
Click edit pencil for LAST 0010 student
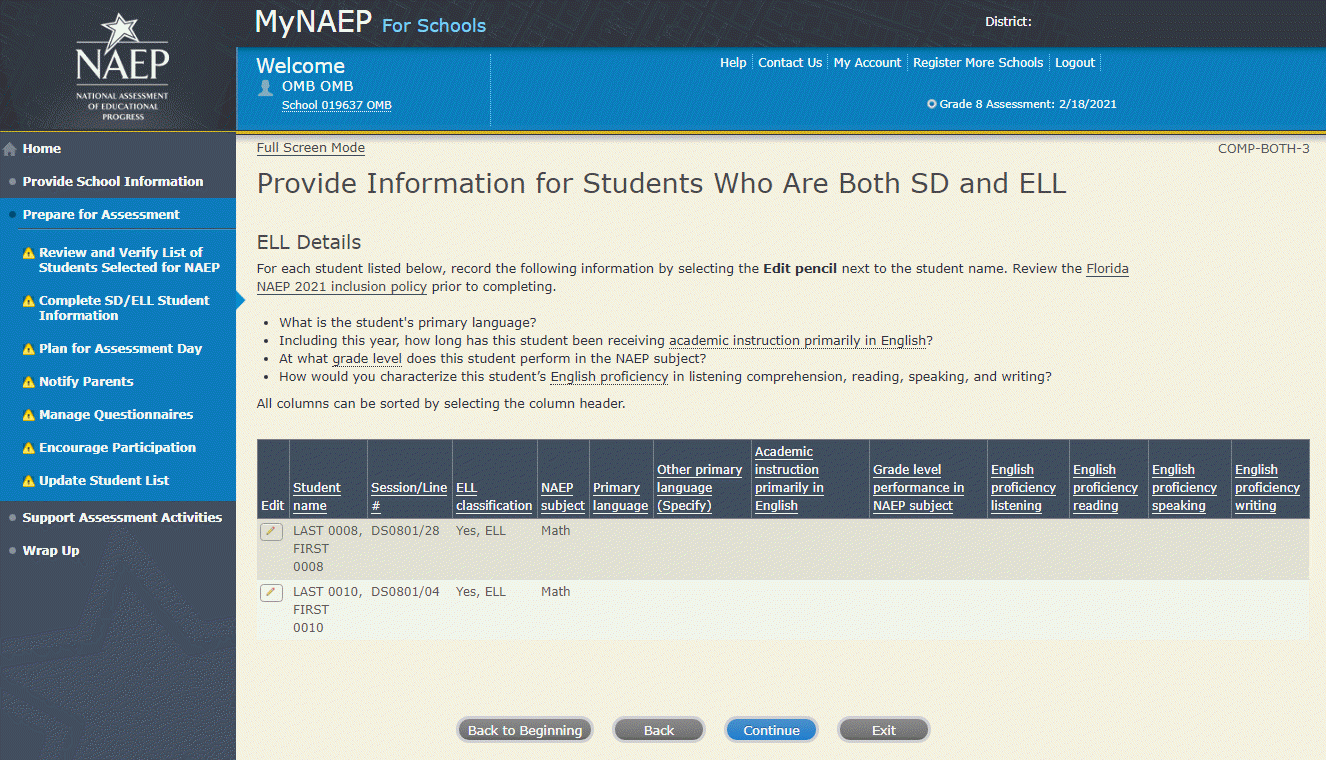tap(271, 593)
